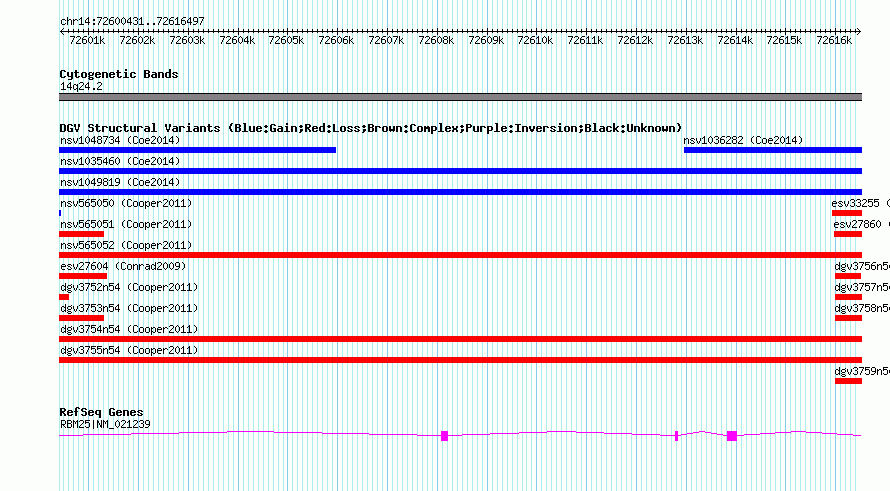Screen dimensions: 890x491
Task: Click the gray 14q24.2 cytogenetic band bar
Action: coord(460,97)
